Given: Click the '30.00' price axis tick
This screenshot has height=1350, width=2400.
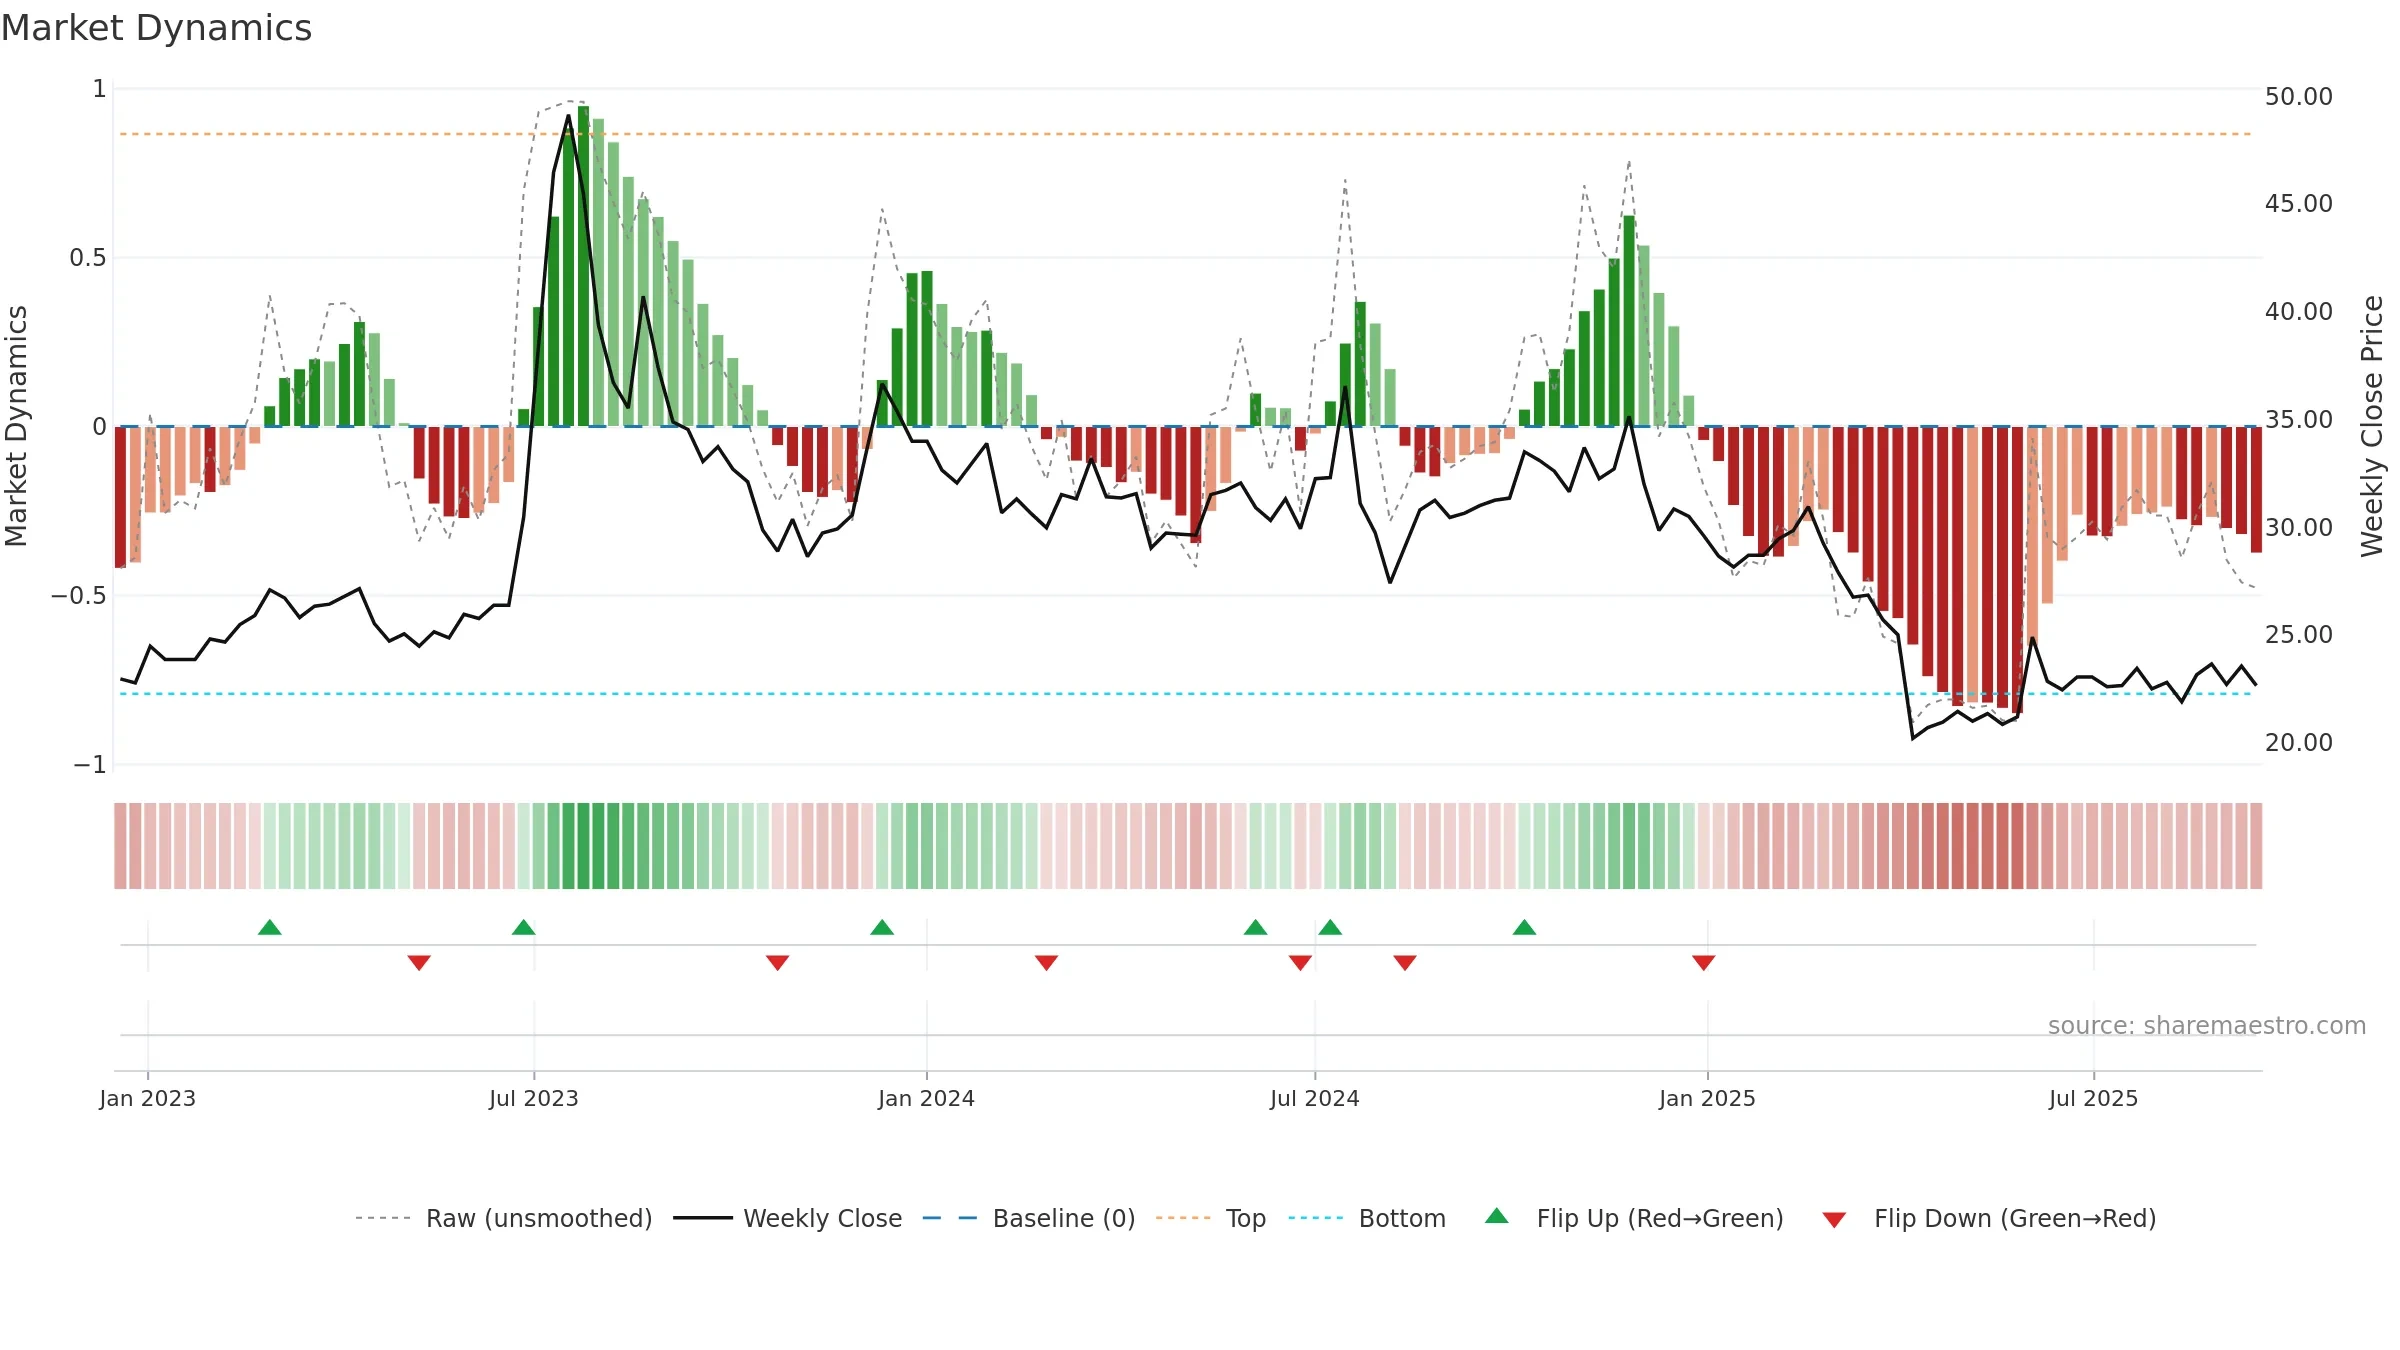Looking at the screenshot, I should coord(2299,527).
